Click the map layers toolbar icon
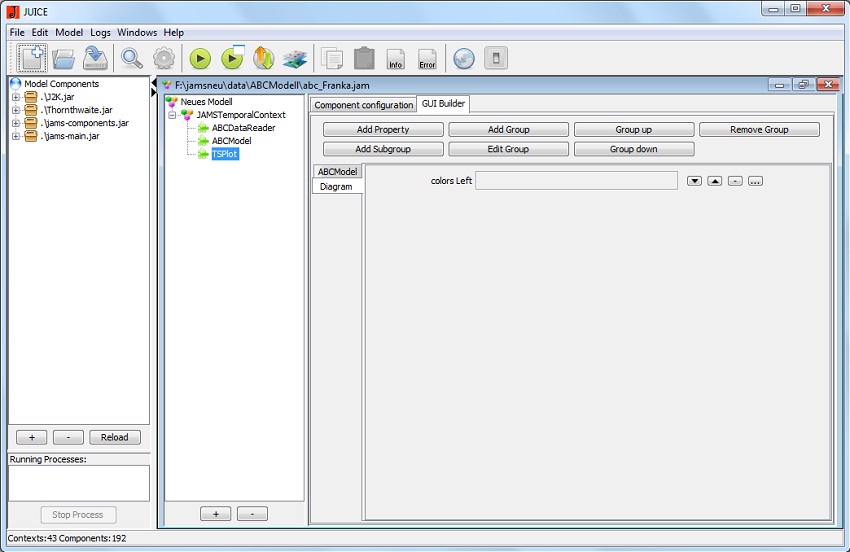Image resolution: width=850 pixels, height=552 pixels. pos(294,58)
